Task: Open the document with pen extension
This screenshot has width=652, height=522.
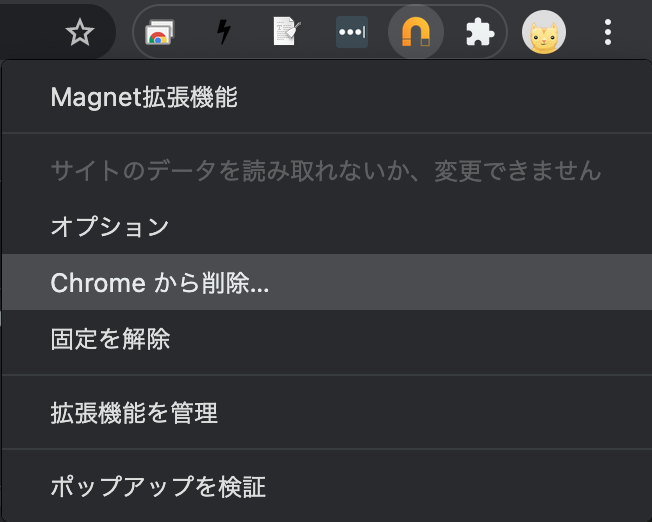Action: pyautogui.click(x=287, y=32)
